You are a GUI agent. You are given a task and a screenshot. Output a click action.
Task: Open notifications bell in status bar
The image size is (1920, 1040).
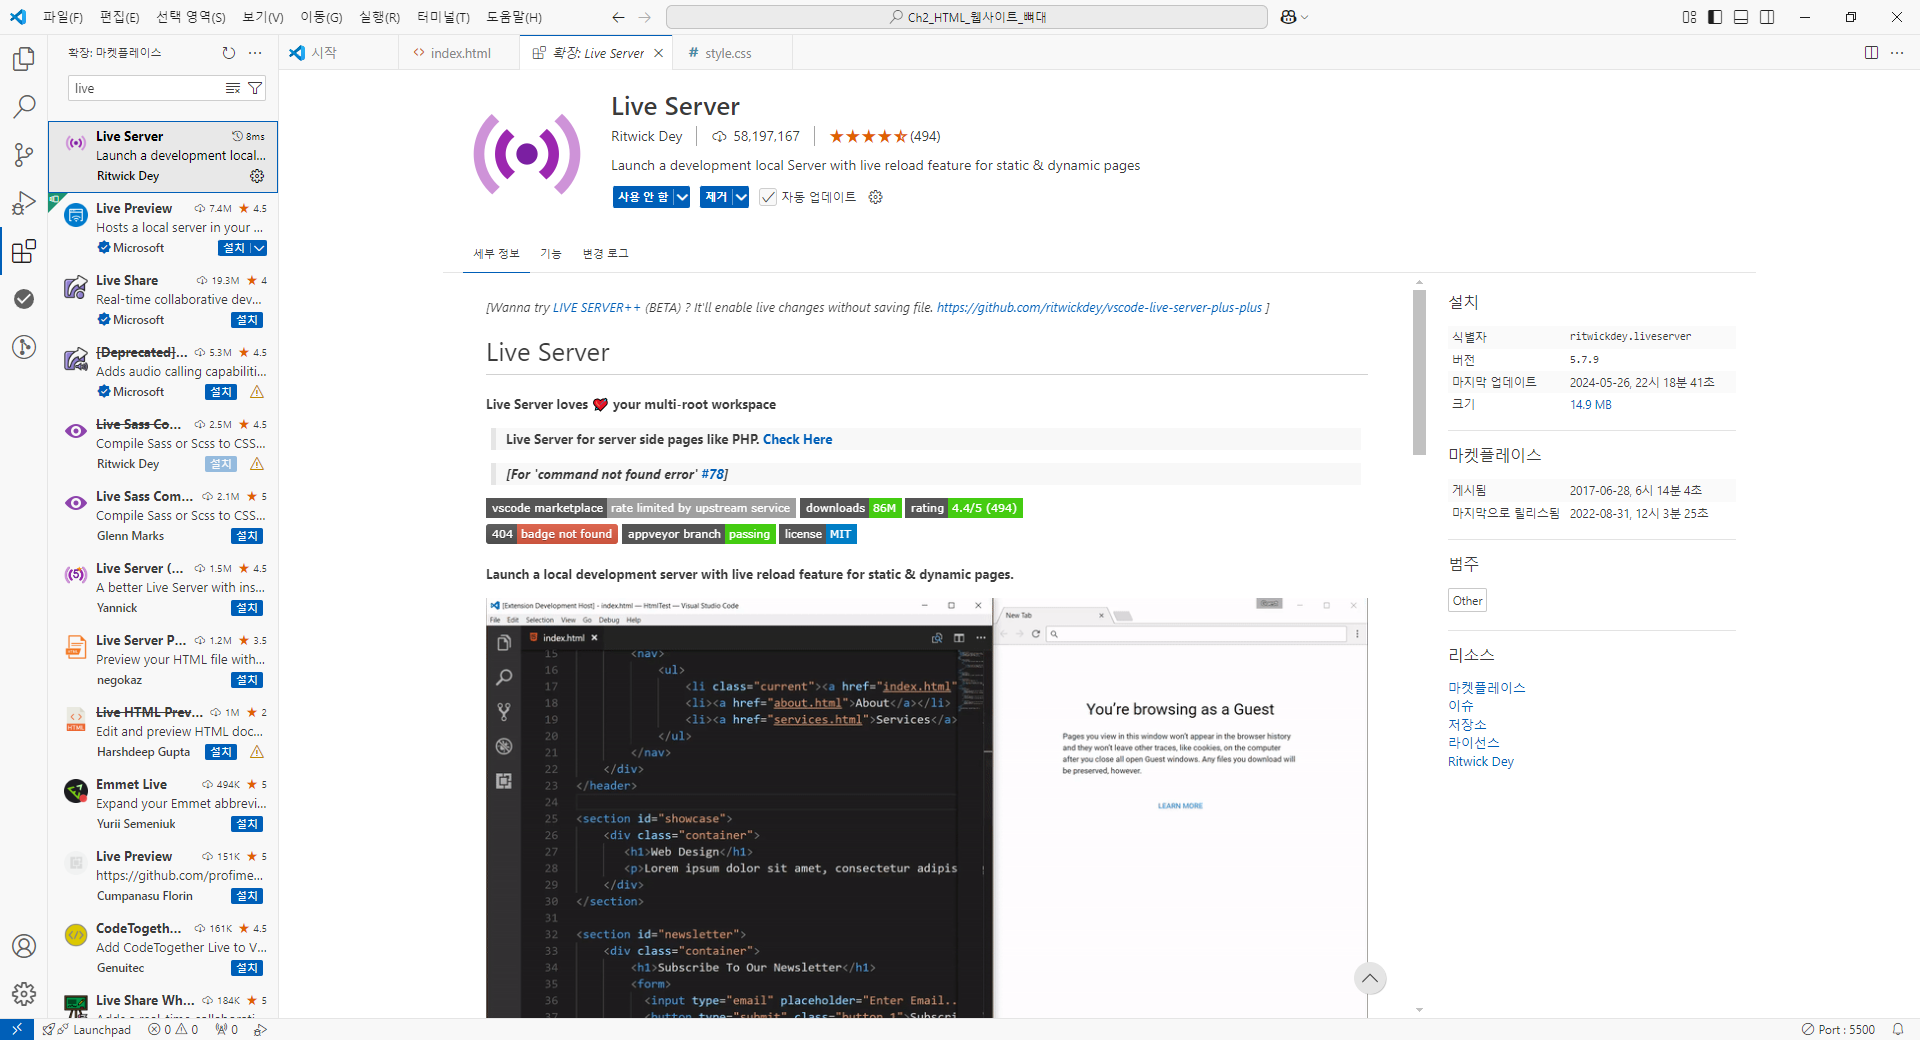(x=1898, y=1029)
